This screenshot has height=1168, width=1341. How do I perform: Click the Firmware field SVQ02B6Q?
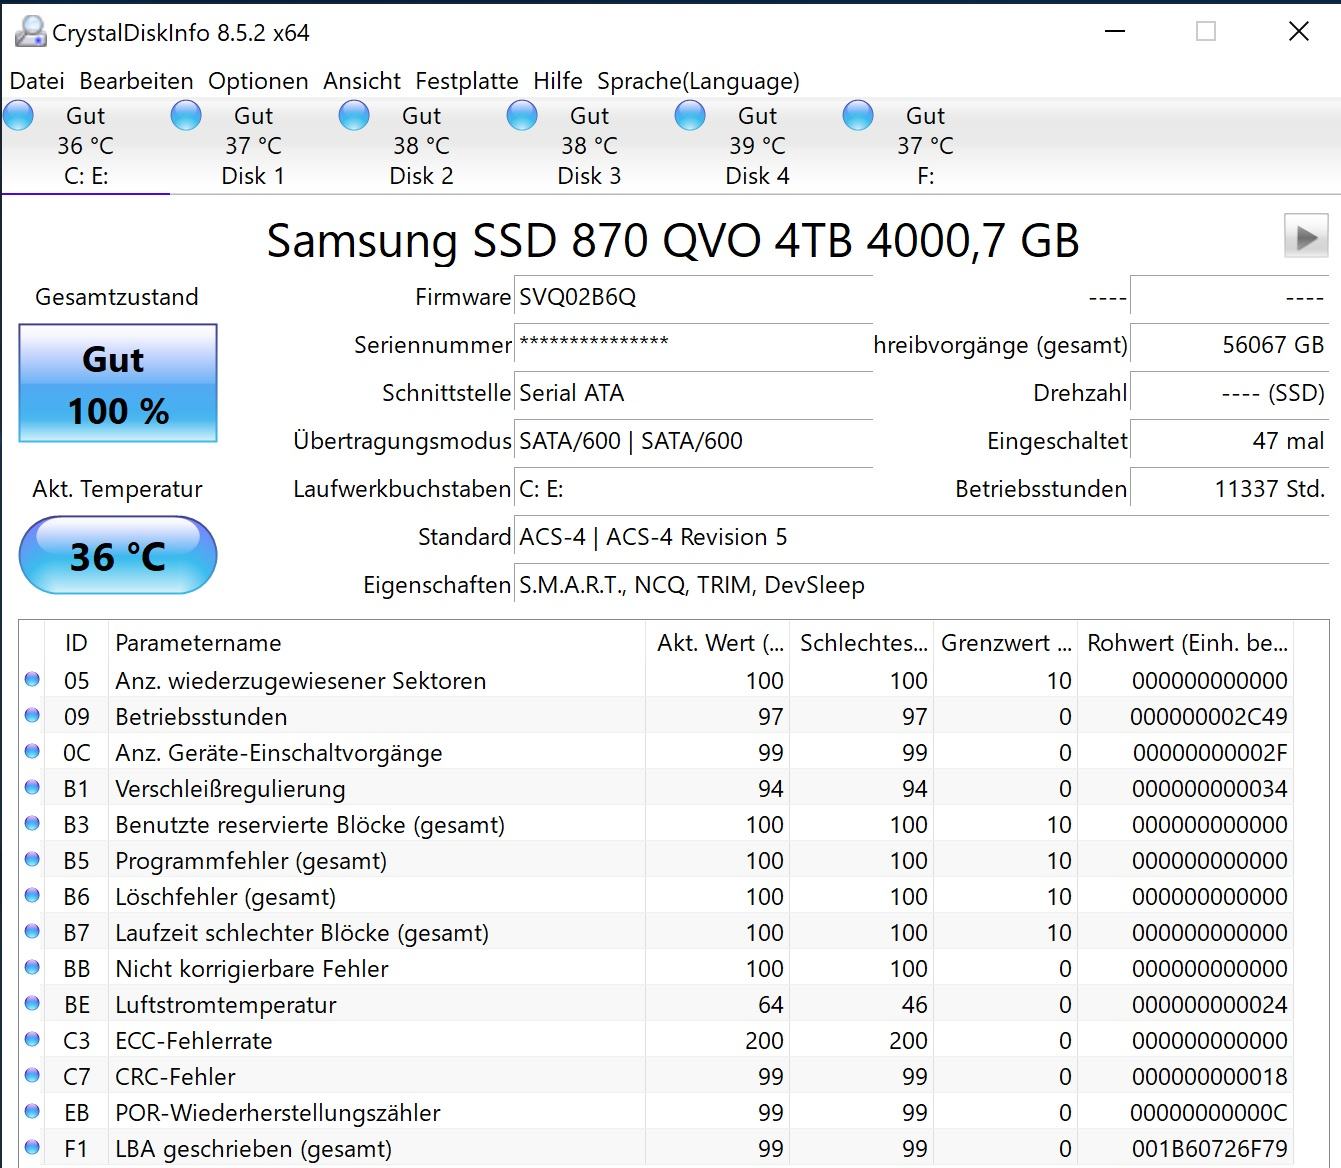click(693, 297)
